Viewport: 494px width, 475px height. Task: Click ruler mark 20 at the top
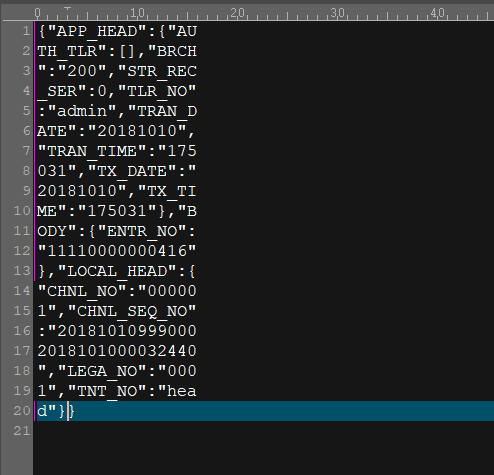(x=237, y=13)
